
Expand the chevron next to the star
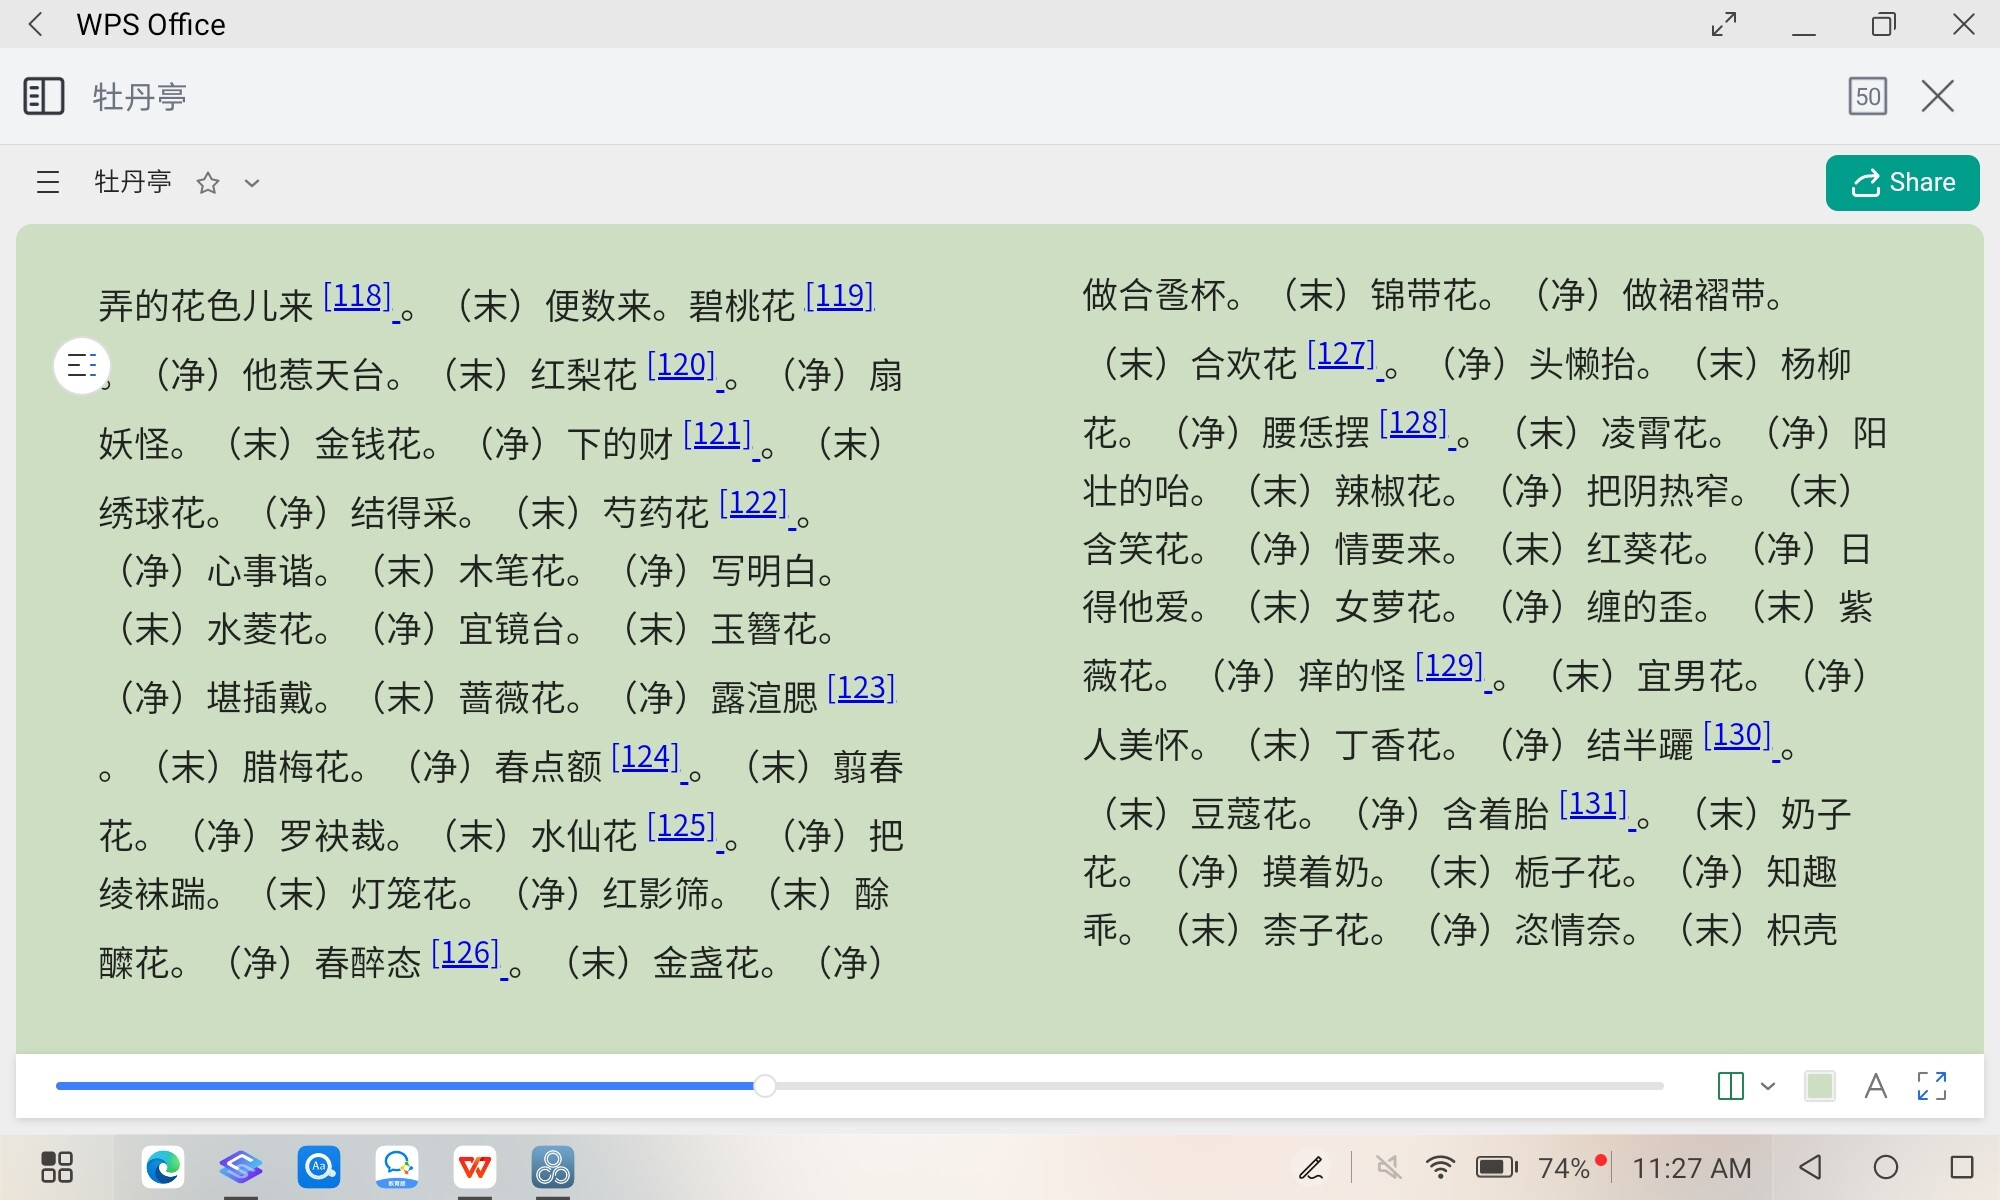click(x=252, y=183)
